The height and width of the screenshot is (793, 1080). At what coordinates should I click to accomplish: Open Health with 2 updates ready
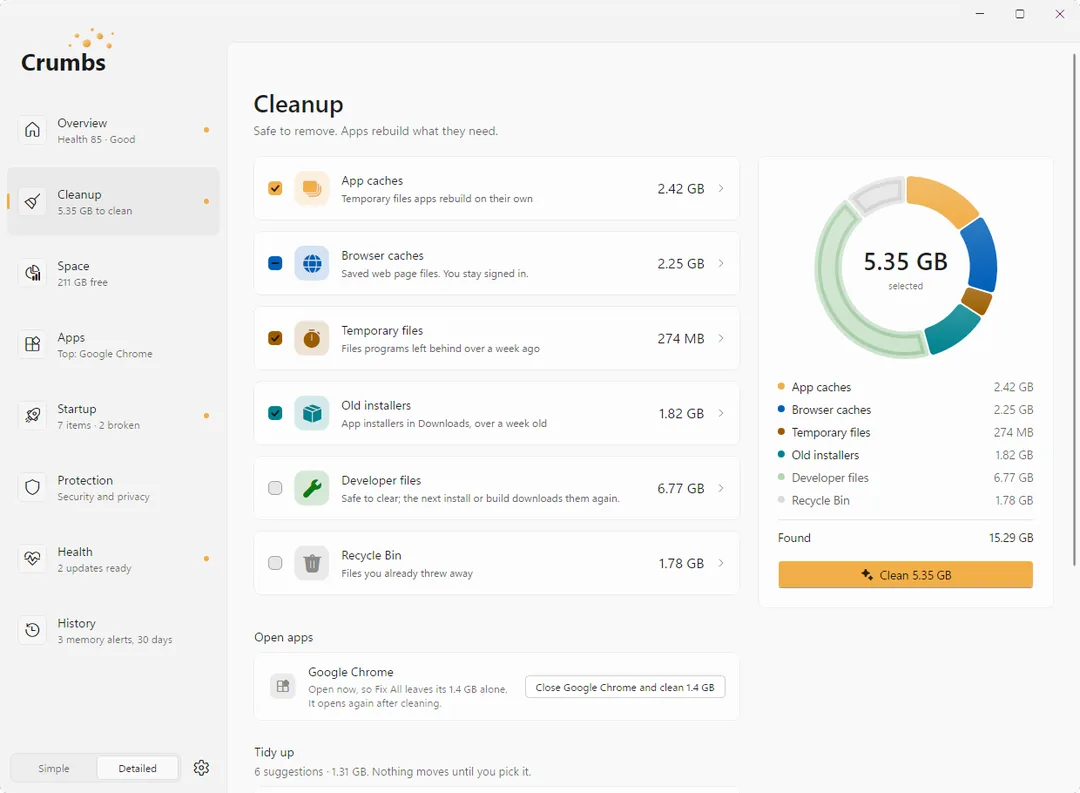pyautogui.click(x=114, y=559)
